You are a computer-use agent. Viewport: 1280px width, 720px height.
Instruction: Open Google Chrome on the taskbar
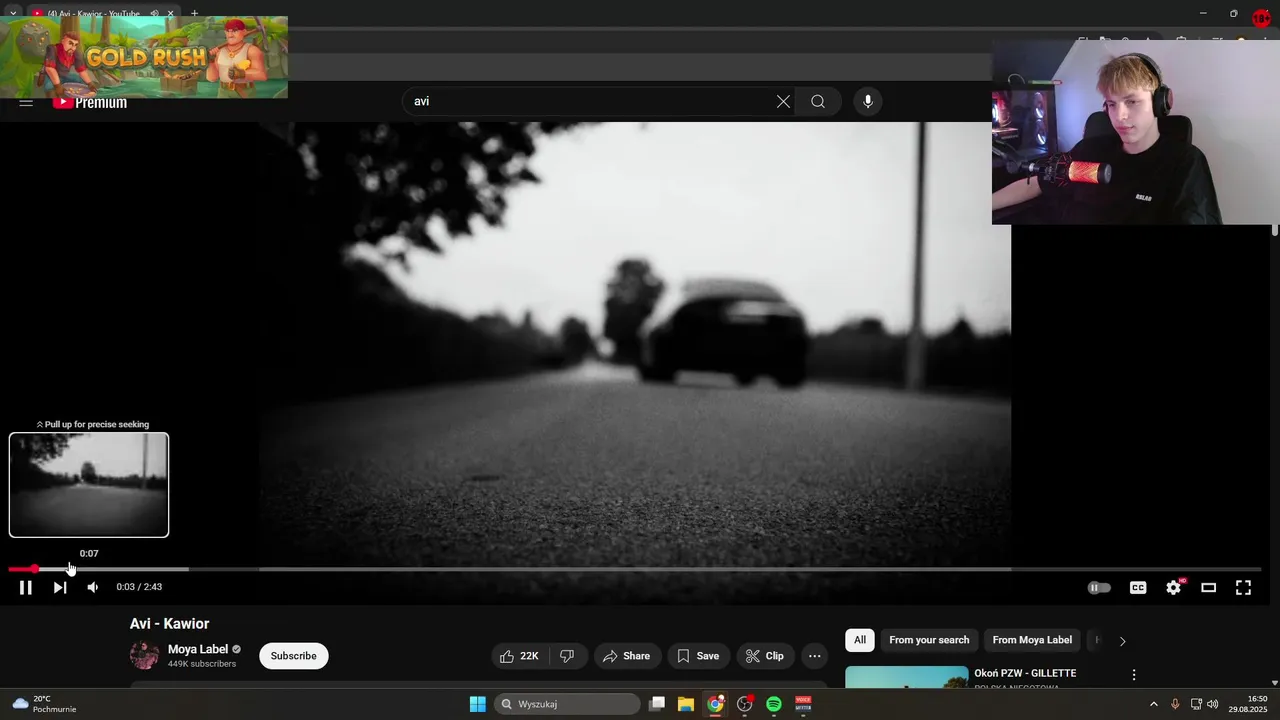(715, 704)
